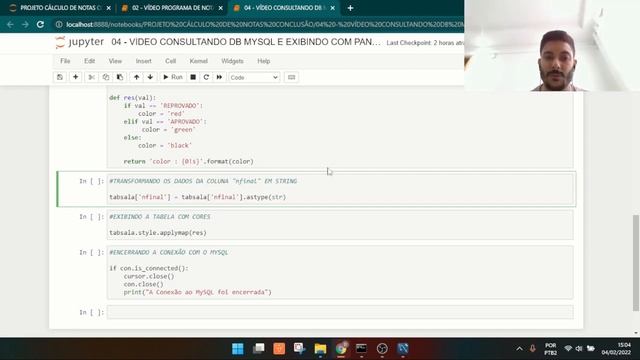Image resolution: width=640 pixels, height=360 pixels.
Task: Open Task View on the taskbar
Action: 258,349
